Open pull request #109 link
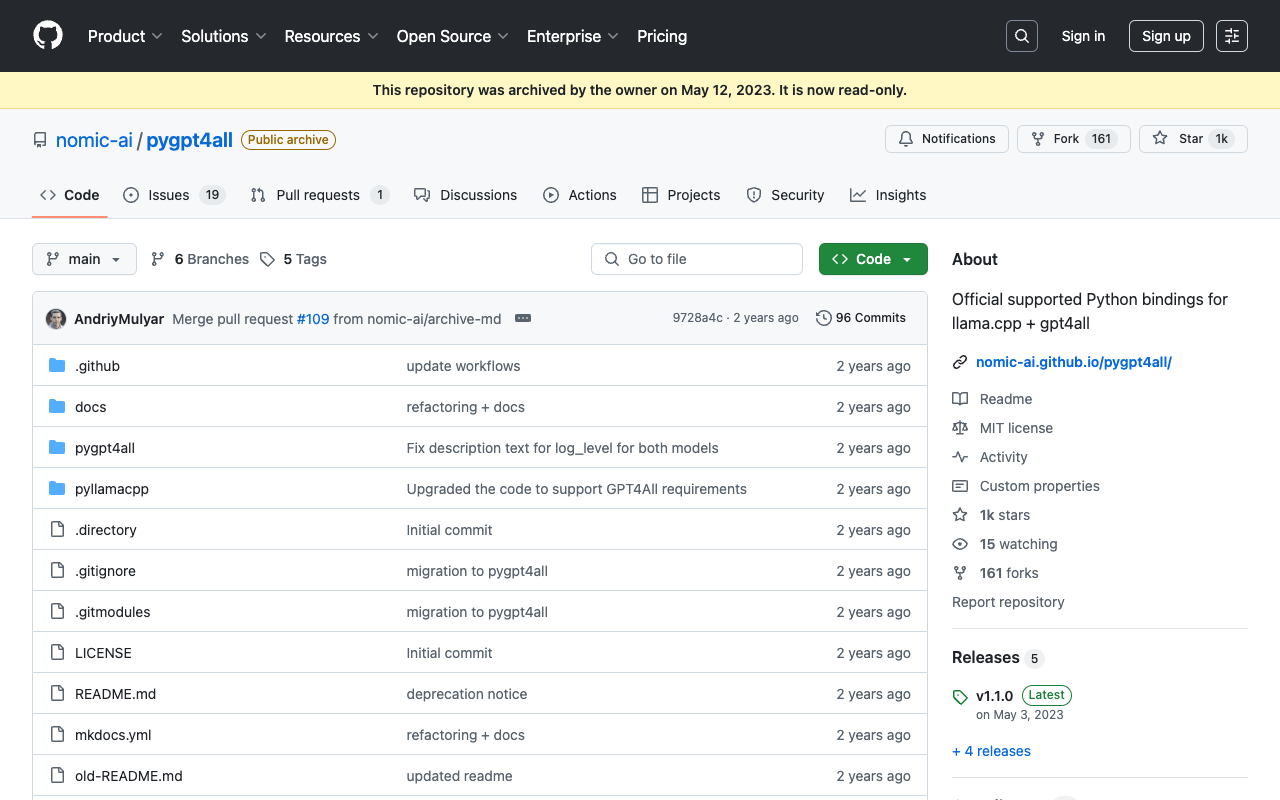 tap(313, 319)
